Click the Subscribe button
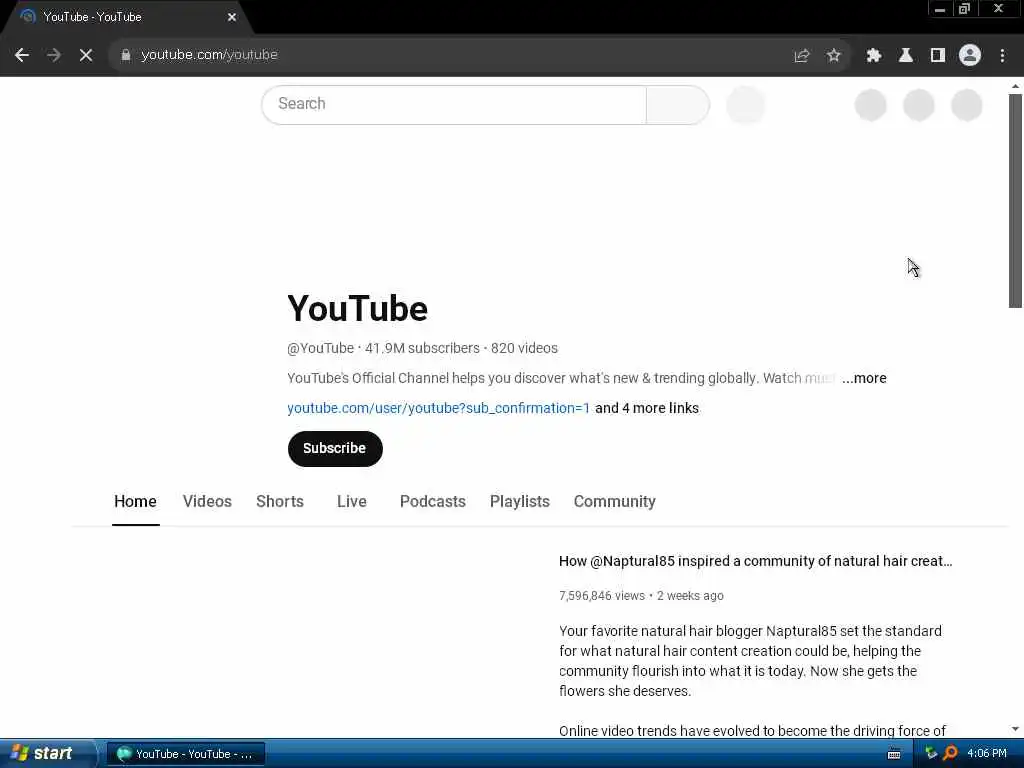 click(x=335, y=449)
